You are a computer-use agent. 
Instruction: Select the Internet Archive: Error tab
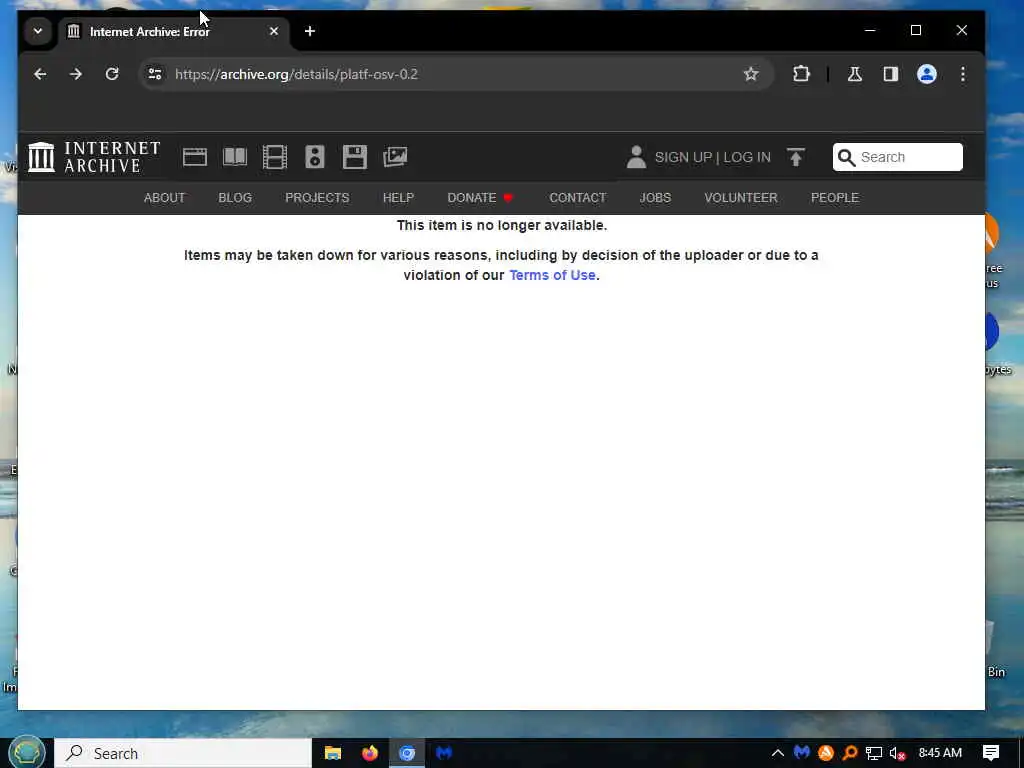point(174,31)
